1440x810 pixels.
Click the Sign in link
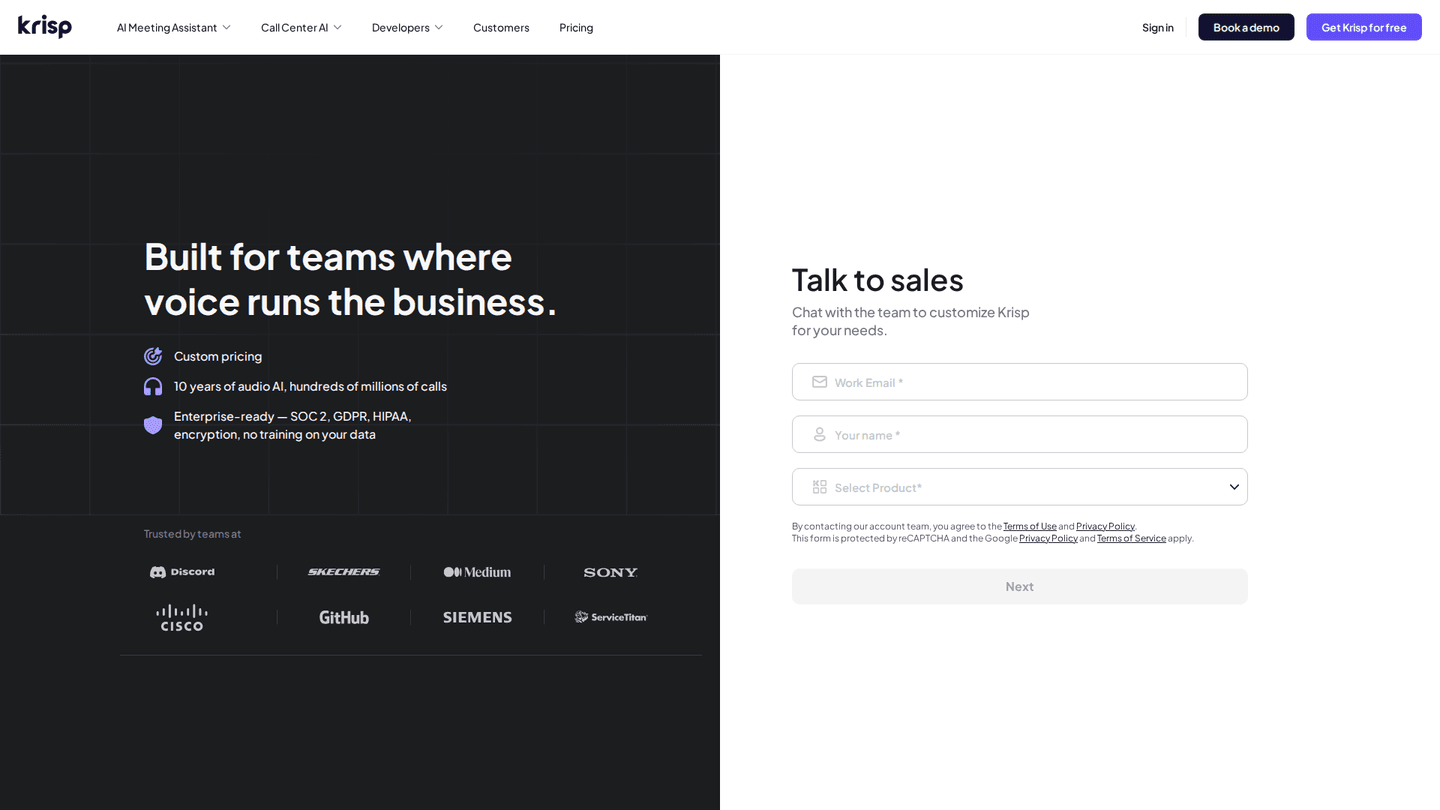click(1158, 28)
